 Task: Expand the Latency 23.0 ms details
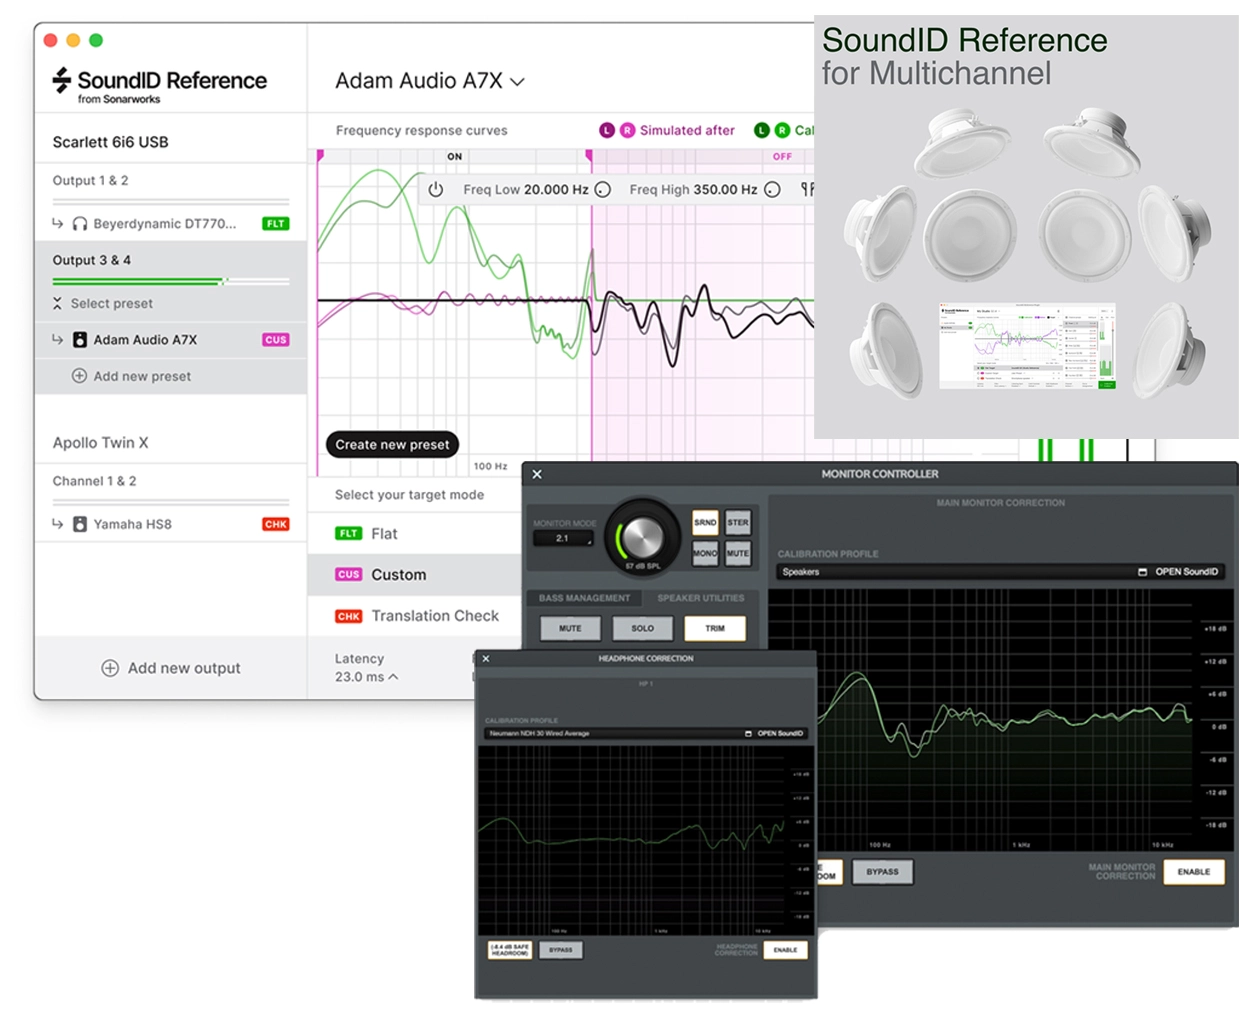tap(366, 677)
